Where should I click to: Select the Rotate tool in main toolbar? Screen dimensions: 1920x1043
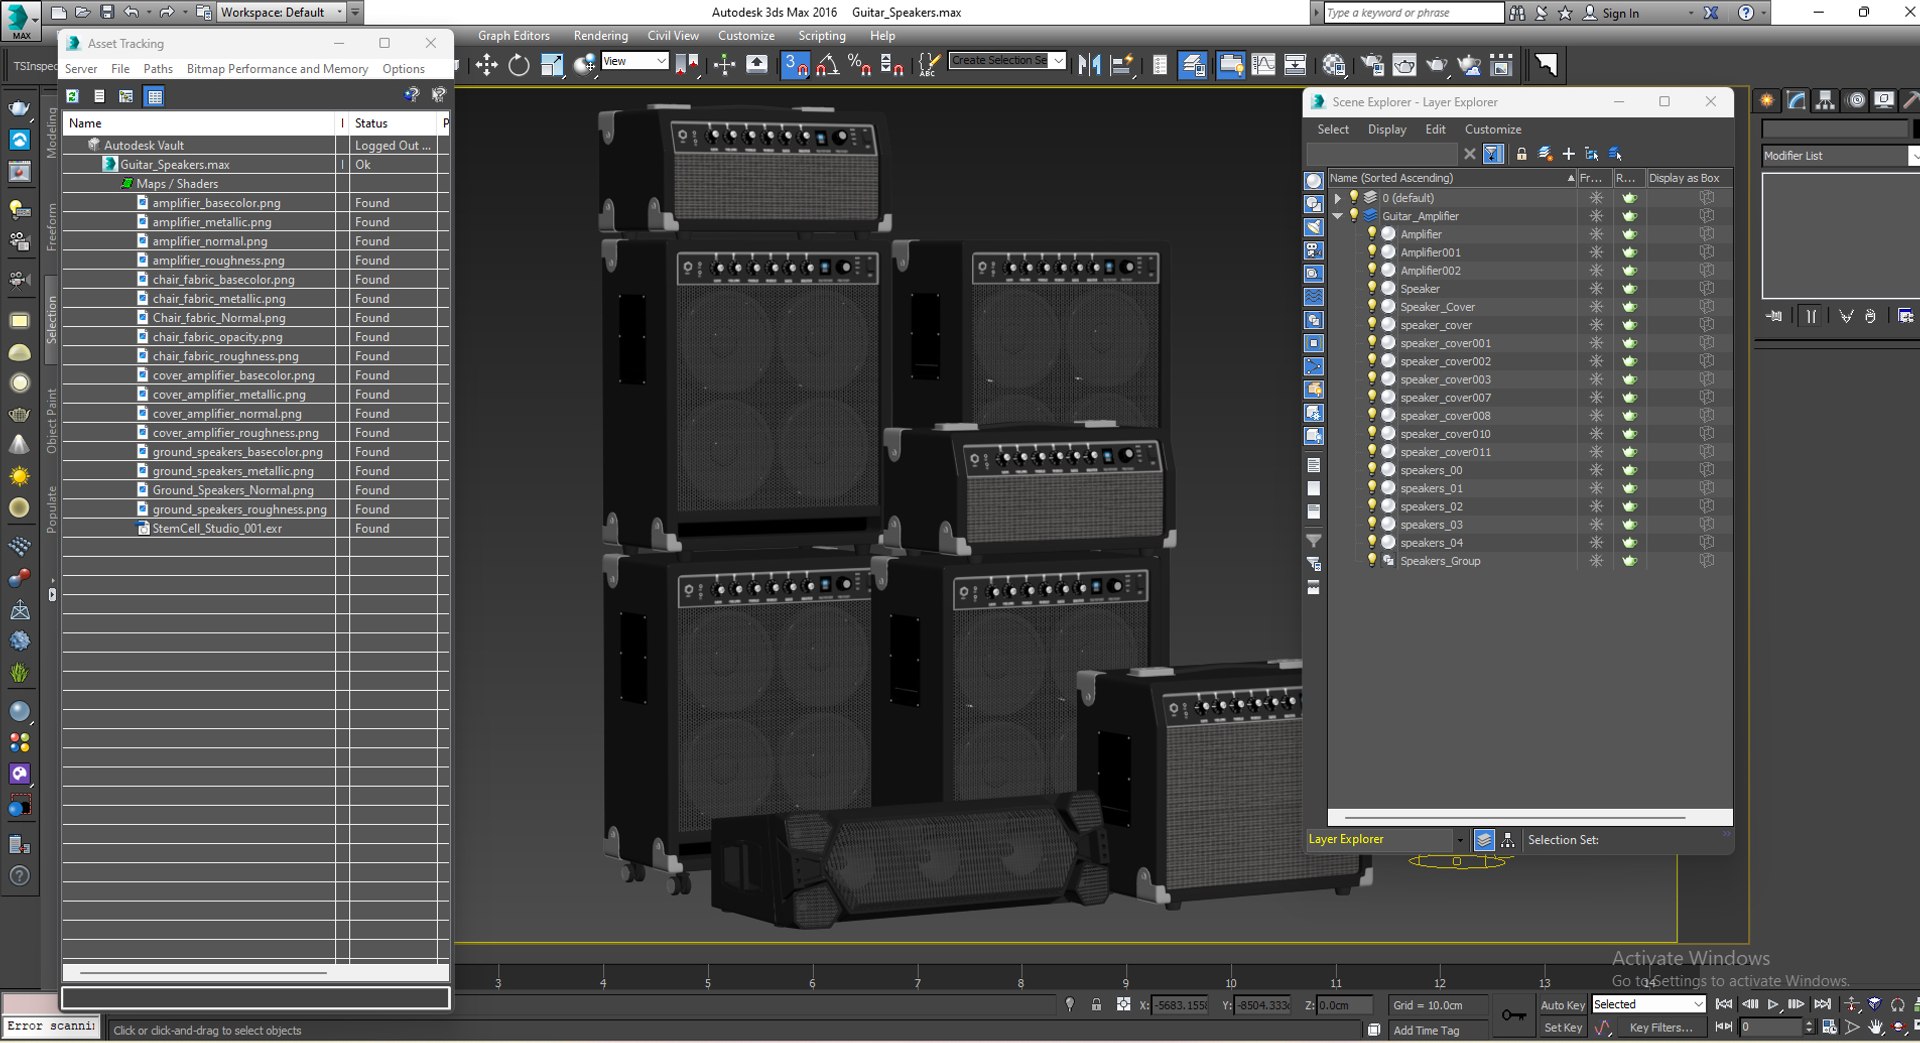pyautogui.click(x=518, y=65)
